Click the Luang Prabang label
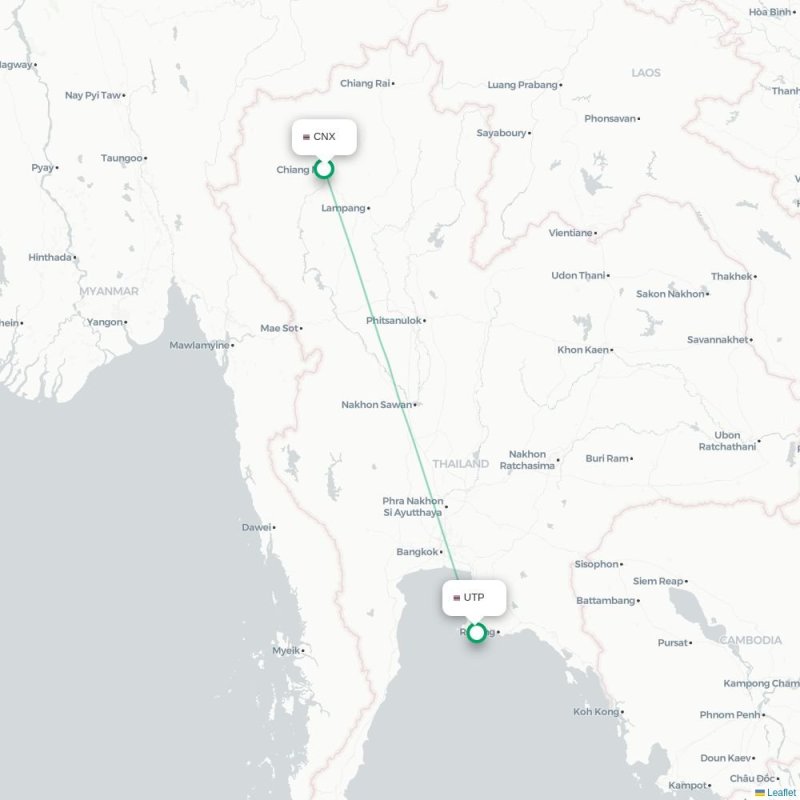 click(x=522, y=85)
